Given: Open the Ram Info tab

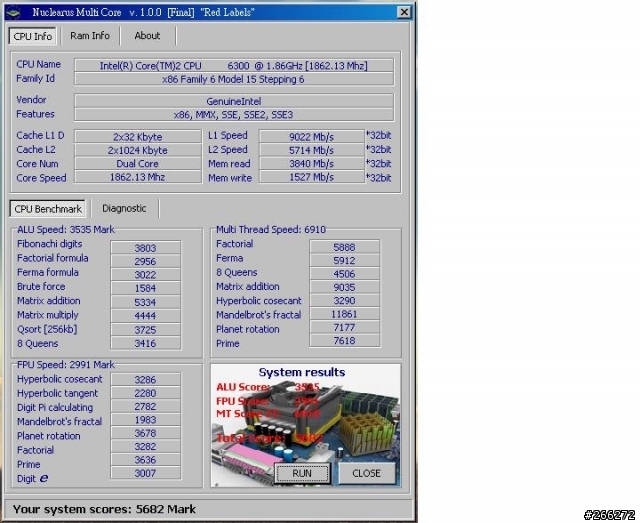Looking at the screenshot, I should (x=90, y=36).
